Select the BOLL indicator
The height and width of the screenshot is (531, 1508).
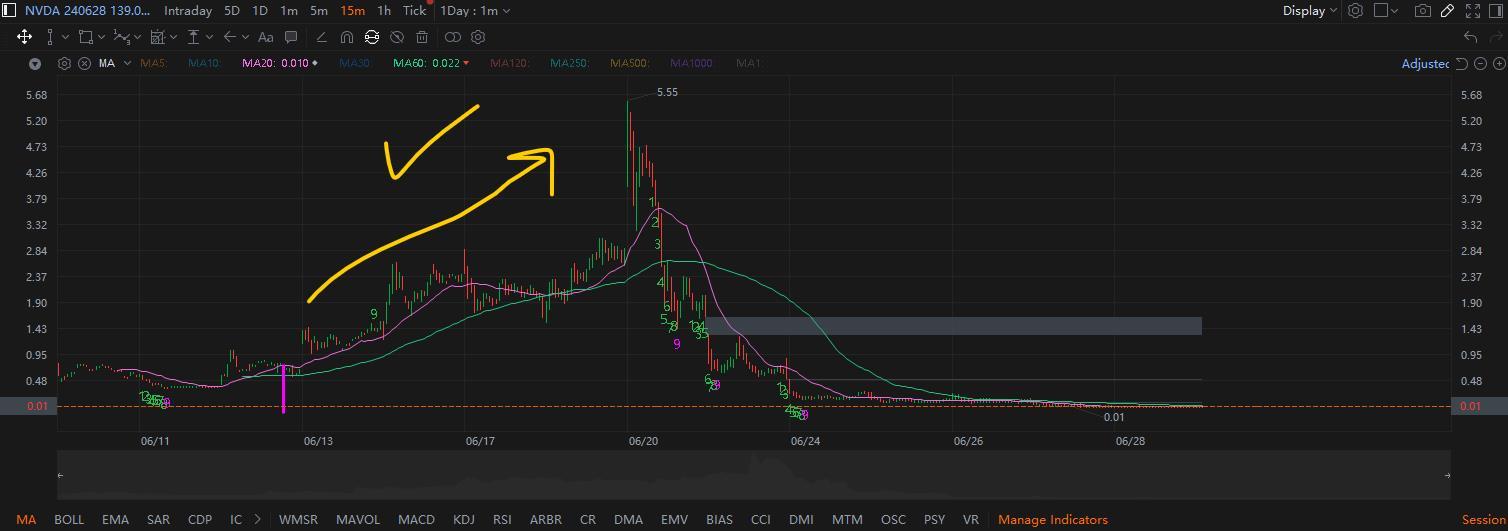click(x=69, y=519)
